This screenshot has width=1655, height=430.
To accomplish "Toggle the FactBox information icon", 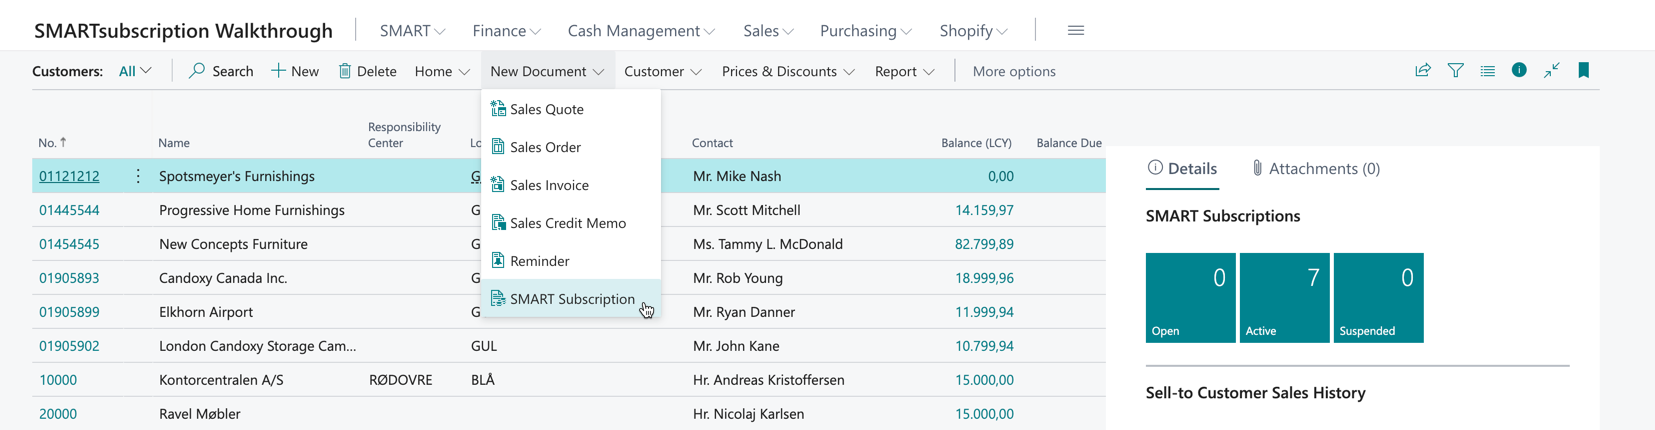I will coord(1519,70).
